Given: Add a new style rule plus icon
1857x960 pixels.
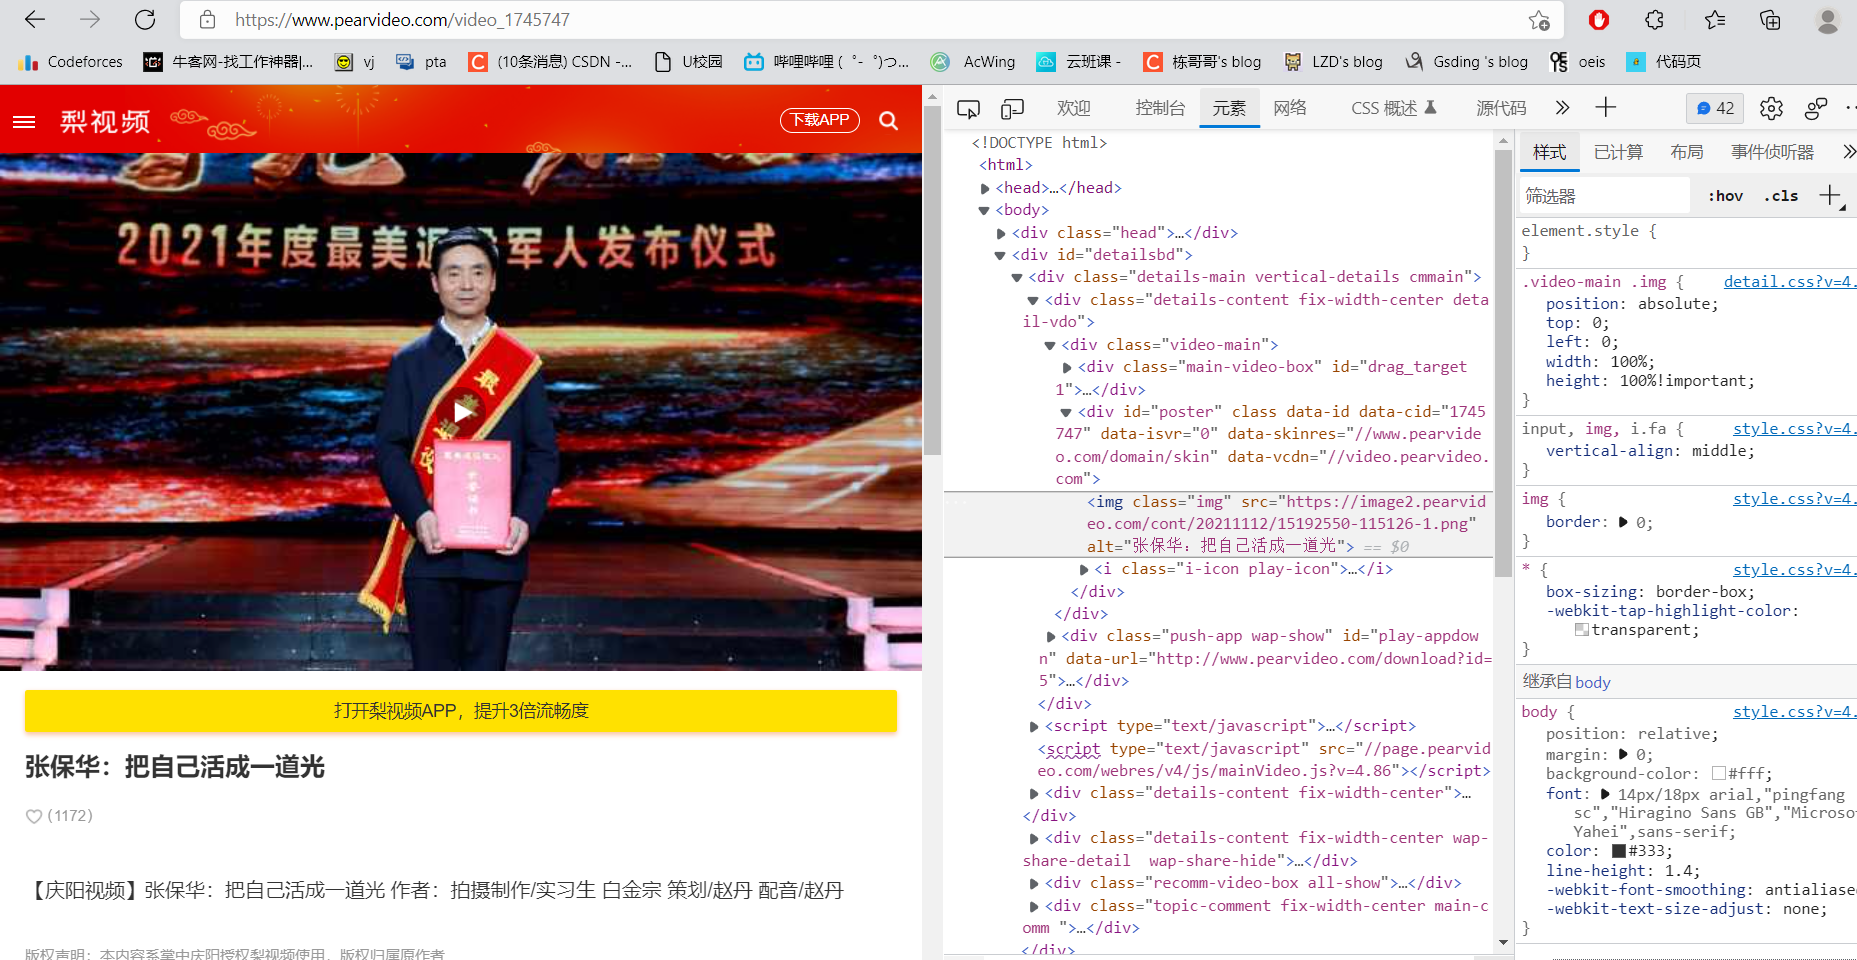Looking at the screenshot, I should pos(1830,195).
